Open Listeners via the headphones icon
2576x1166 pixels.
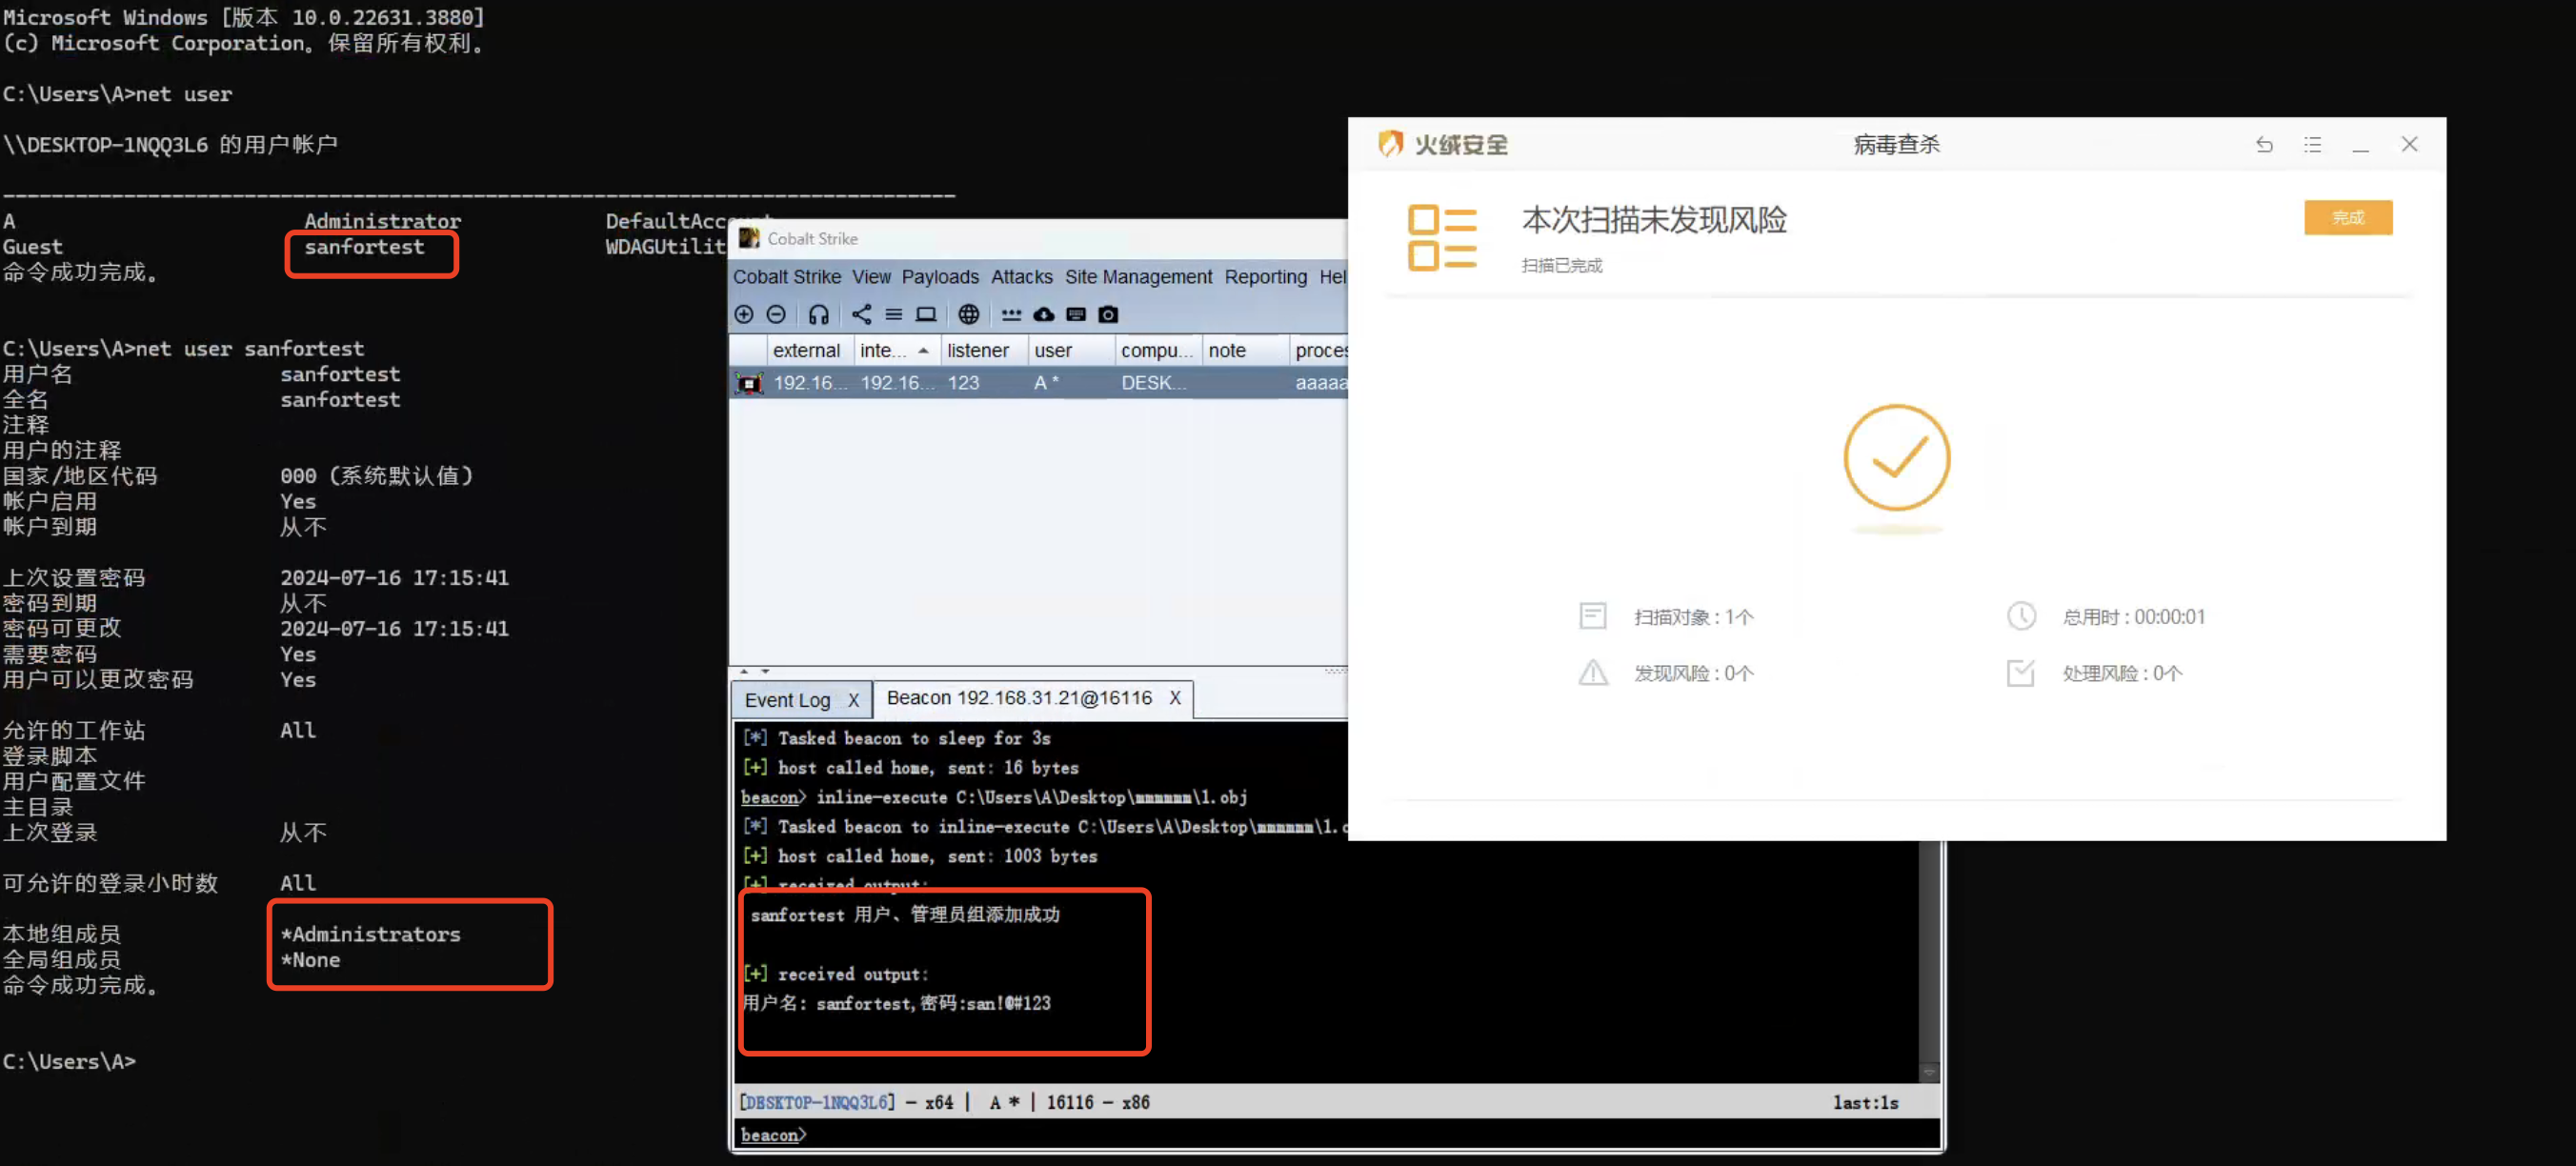click(x=819, y=314)
